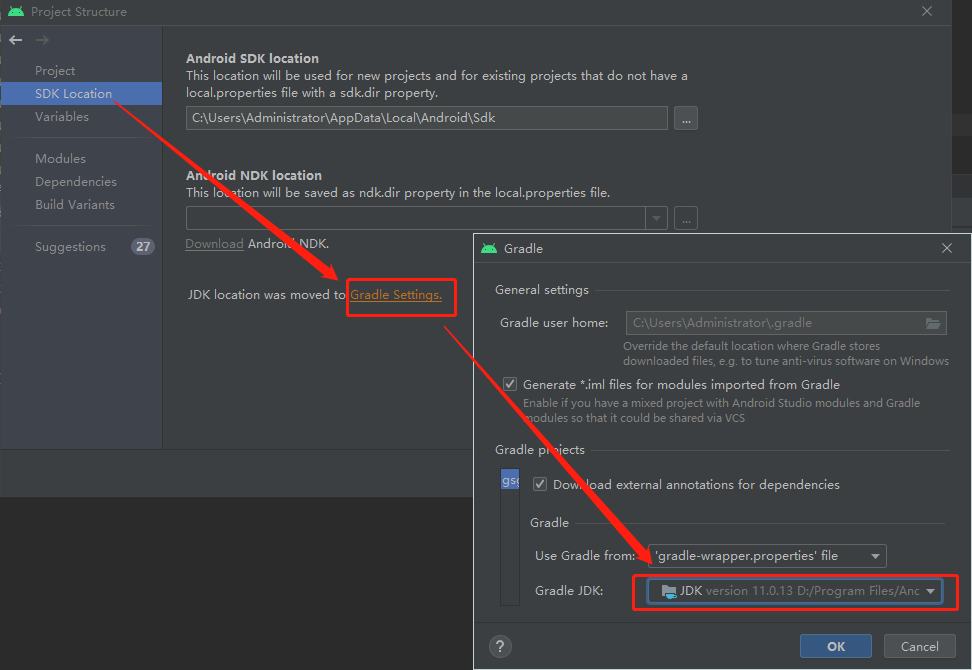The width and height of the screenshot is (972, 670).
Task: Go back with the left arrow icon
Action: (15, 40)
